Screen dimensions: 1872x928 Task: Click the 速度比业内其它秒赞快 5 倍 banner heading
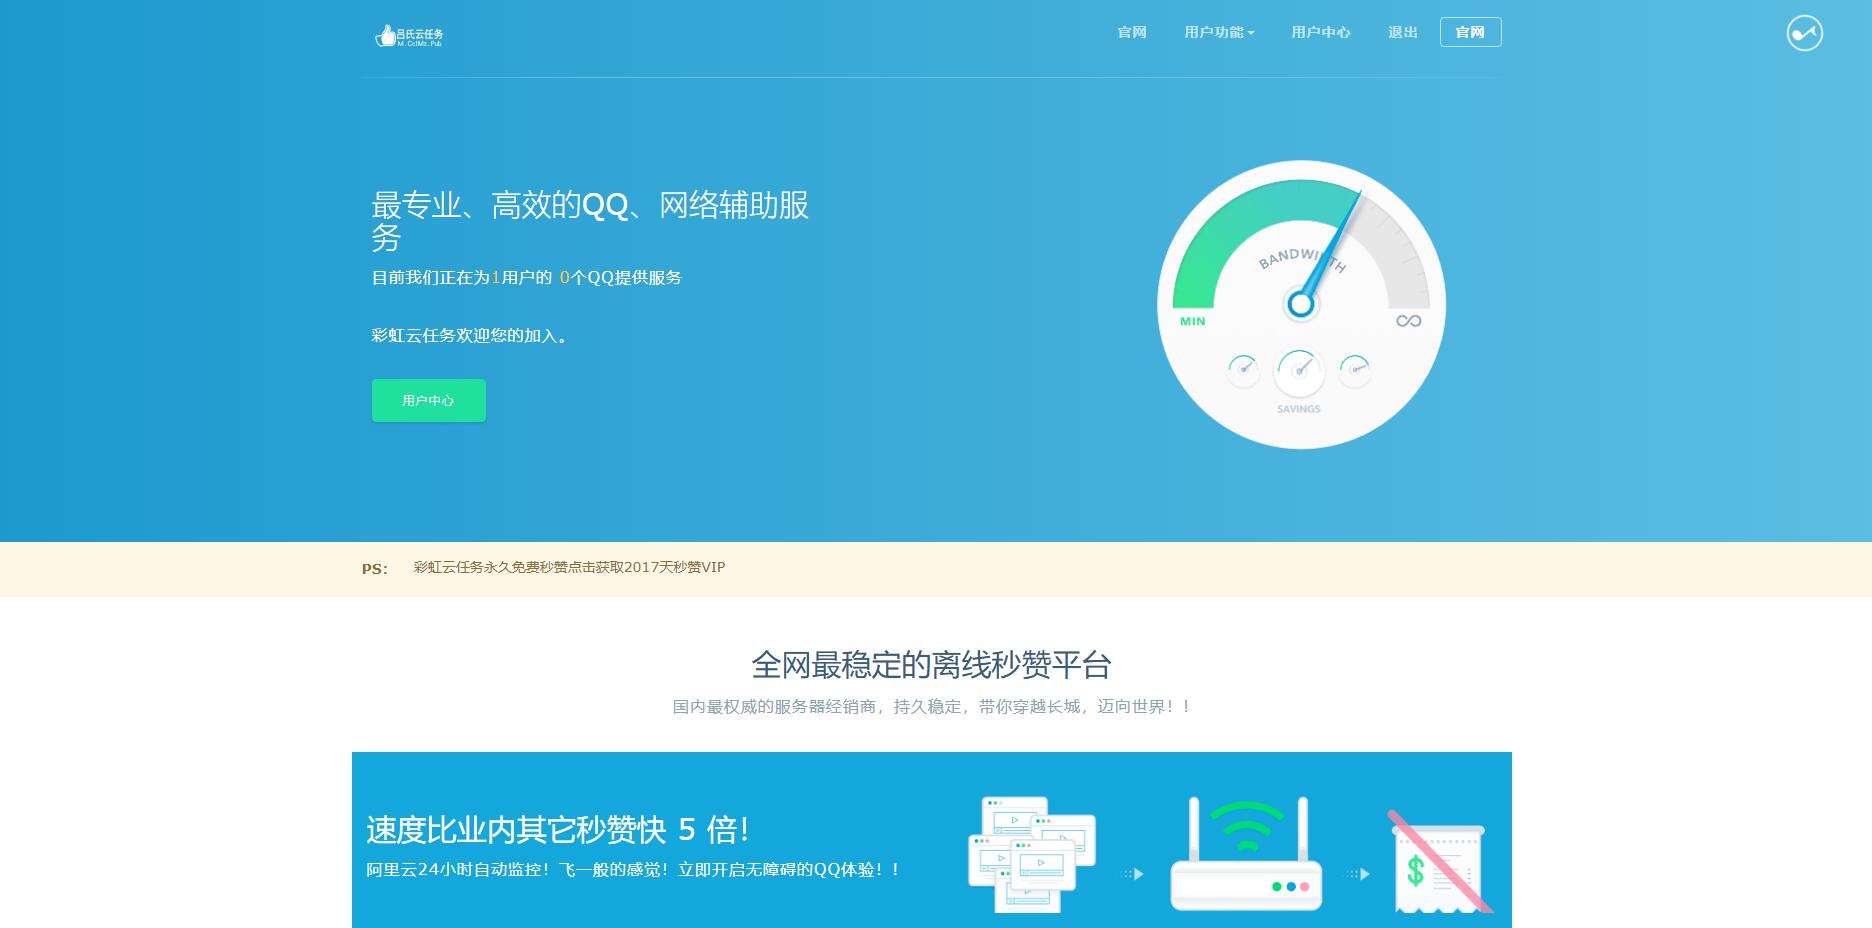point(558,830)
